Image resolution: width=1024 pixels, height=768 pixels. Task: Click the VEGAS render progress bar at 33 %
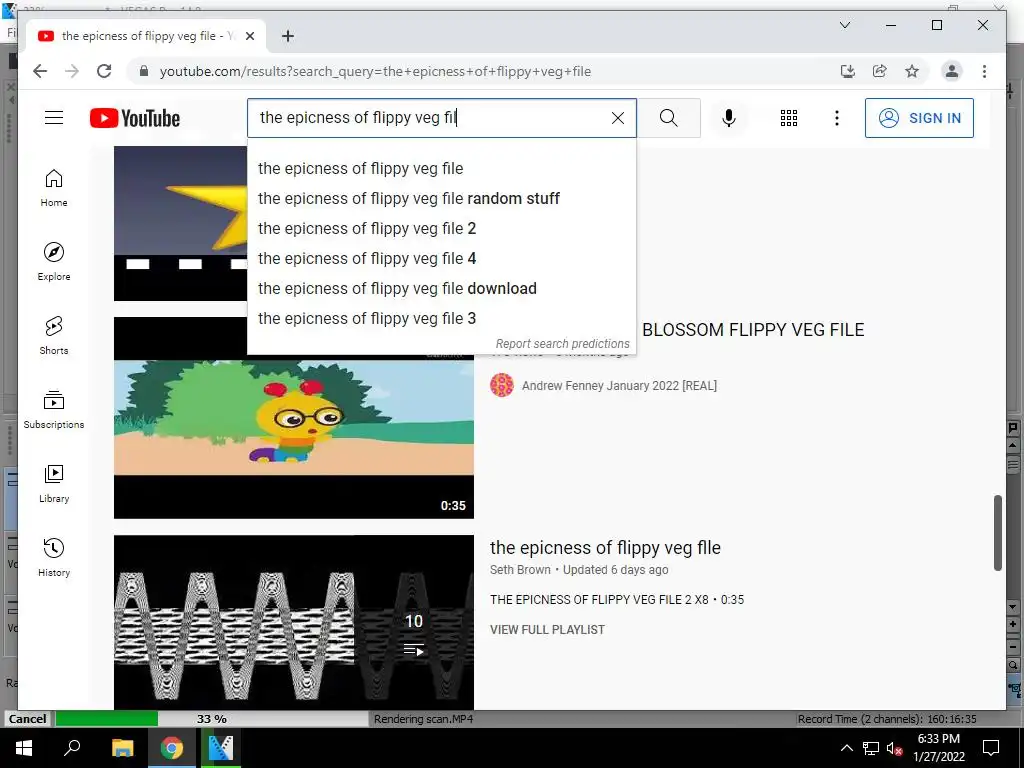pyautogui.click(x=212, y=718)
